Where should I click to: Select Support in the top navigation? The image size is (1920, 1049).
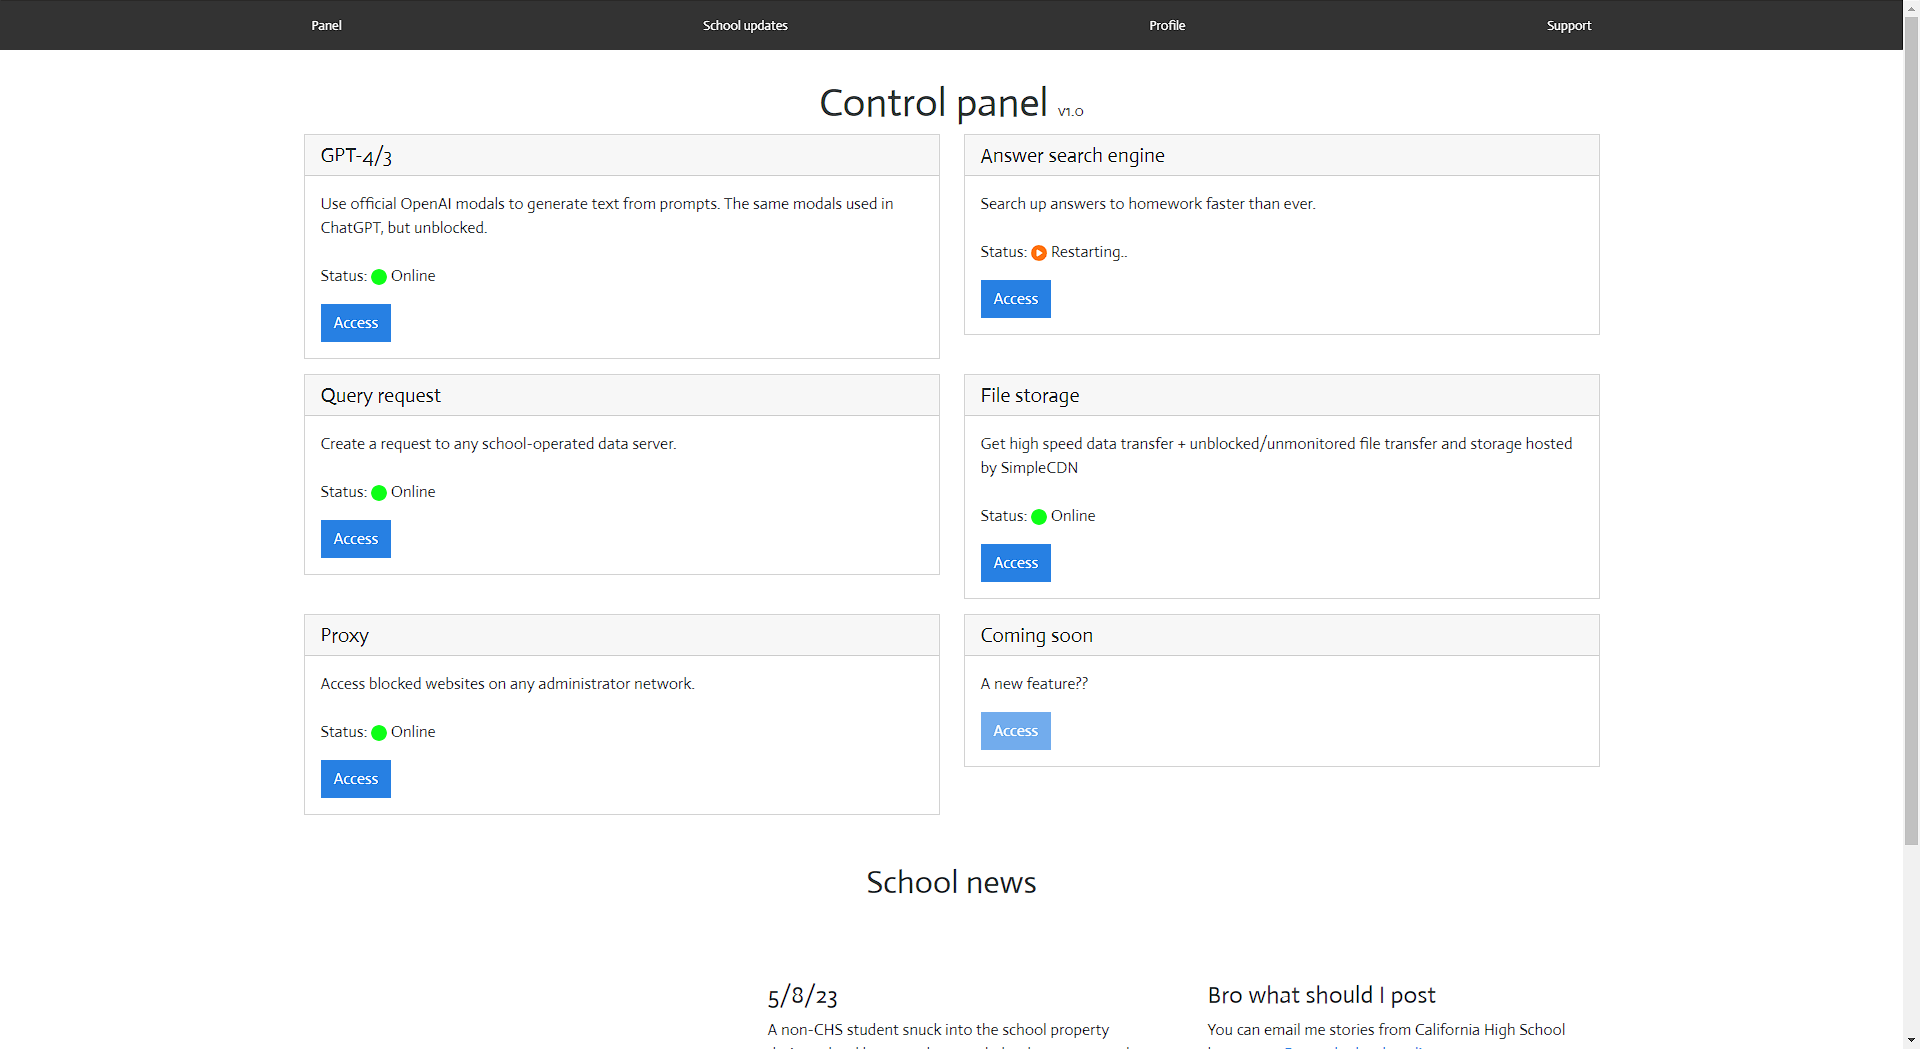coord(1568,25)
